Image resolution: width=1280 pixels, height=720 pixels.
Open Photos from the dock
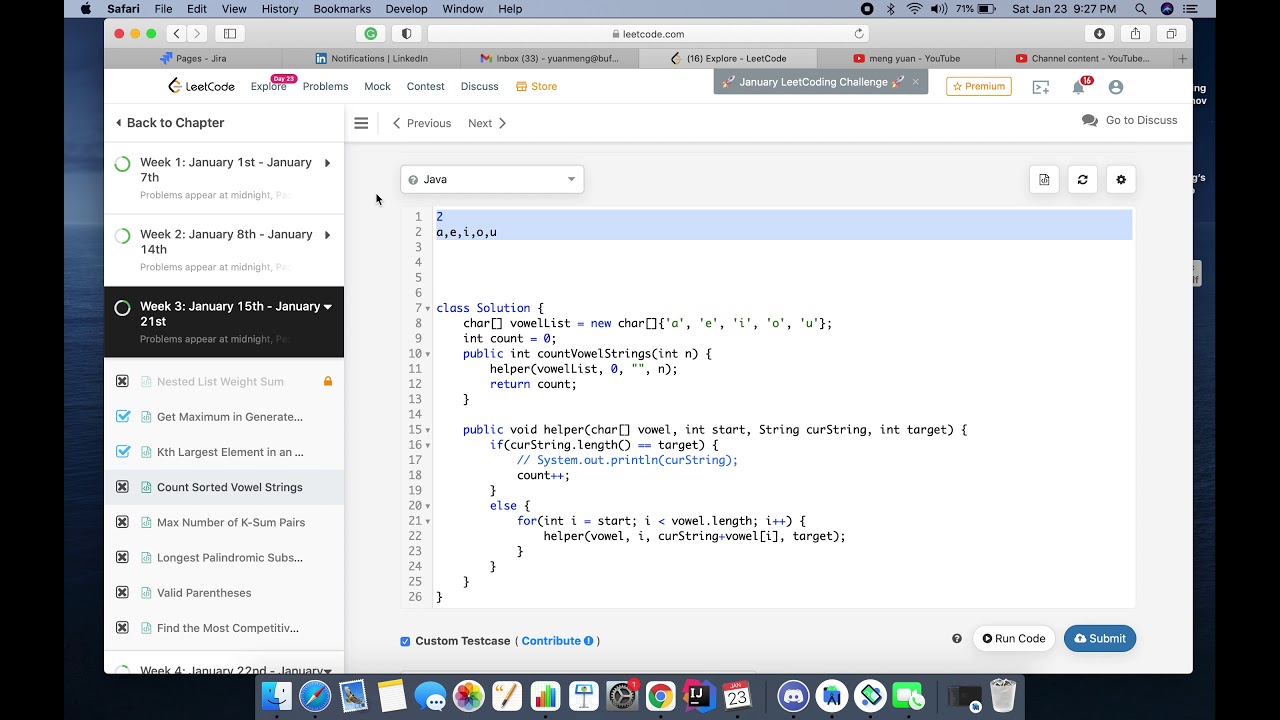point(468,695)
